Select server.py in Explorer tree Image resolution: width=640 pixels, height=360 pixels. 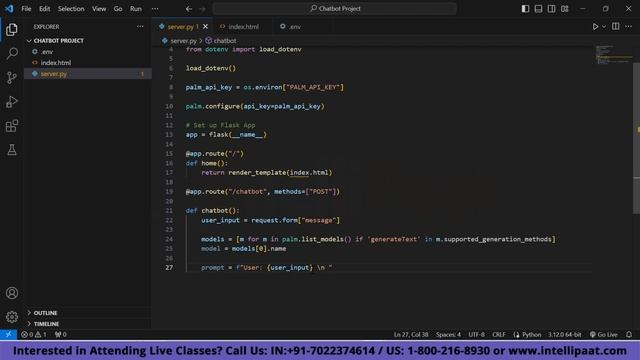click(87, 74)
